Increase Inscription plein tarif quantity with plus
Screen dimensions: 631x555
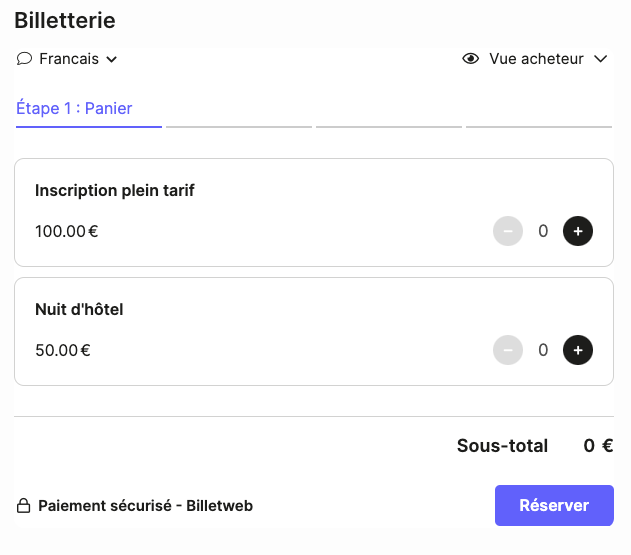click(x=578, y=231)
